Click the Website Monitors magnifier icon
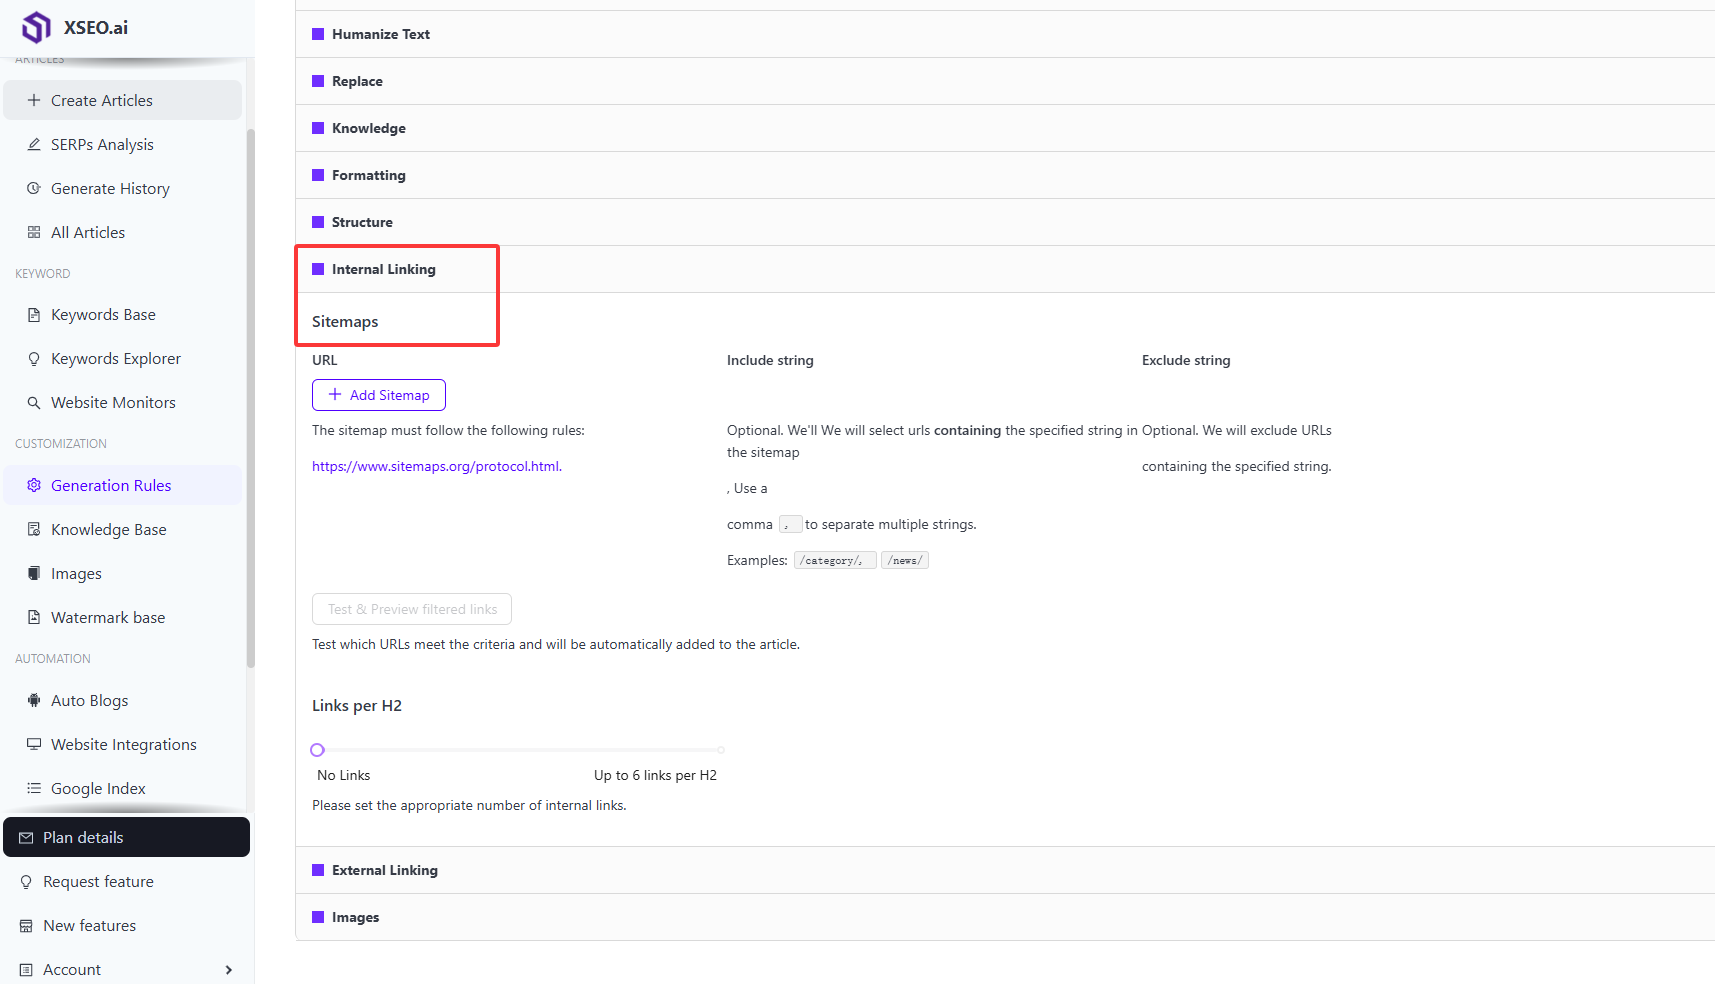Screen dimensions: 1715x984 [x=34, y=402]
